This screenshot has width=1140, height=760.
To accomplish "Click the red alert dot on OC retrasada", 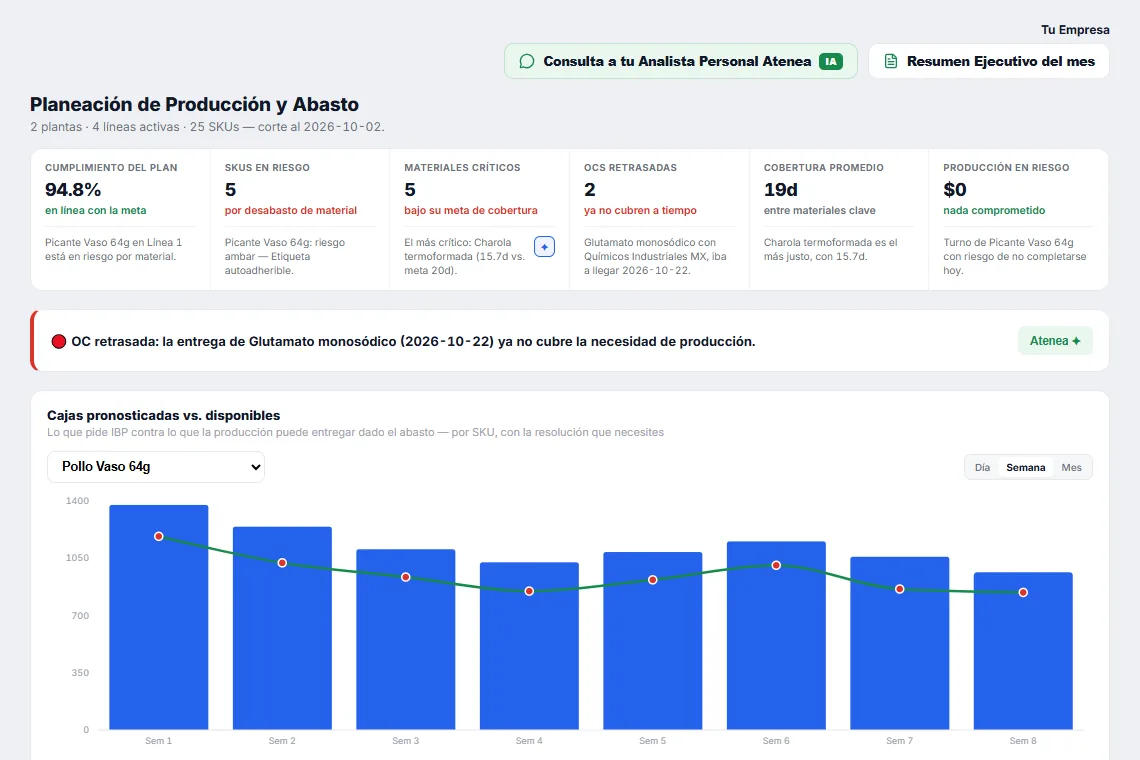I will [x=59, y=342].
